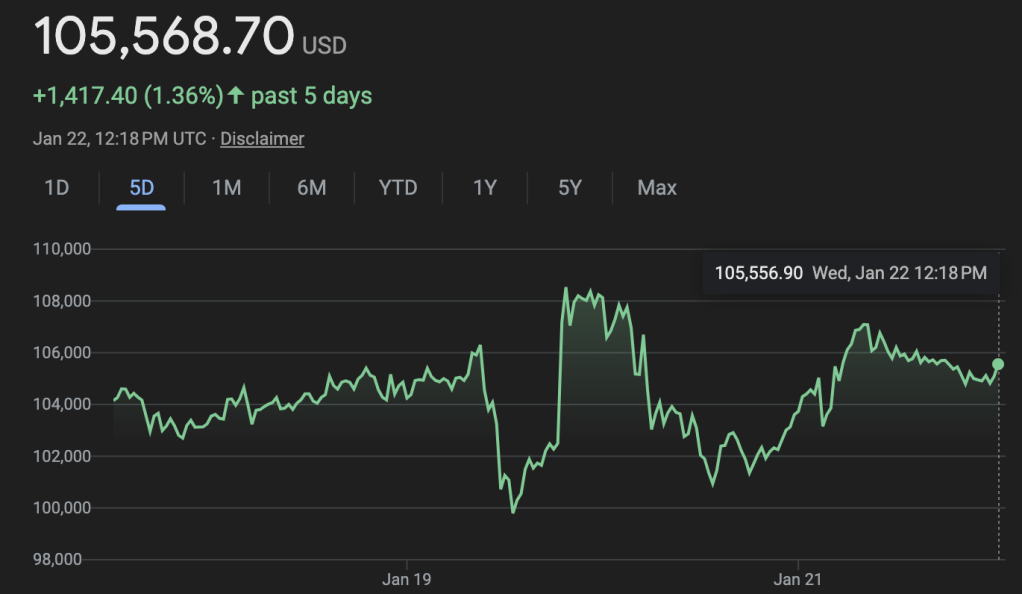Click the green dot marker on chart line
The image size is (1022, 594).
pyautogui.click(x=998, y=364)
